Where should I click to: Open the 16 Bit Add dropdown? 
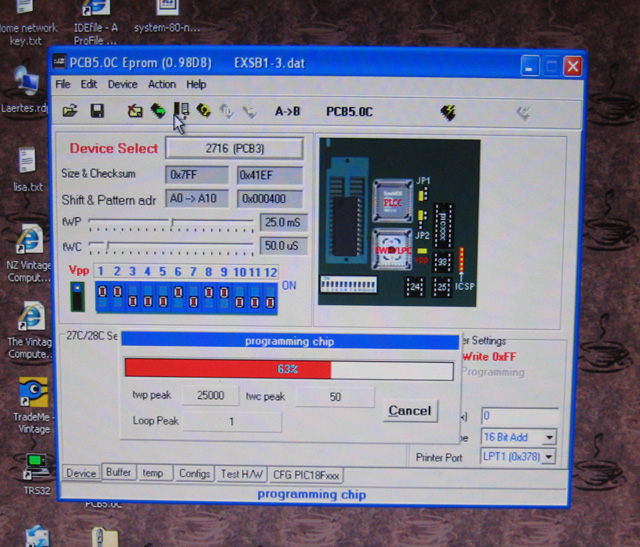tap(549, 437)
